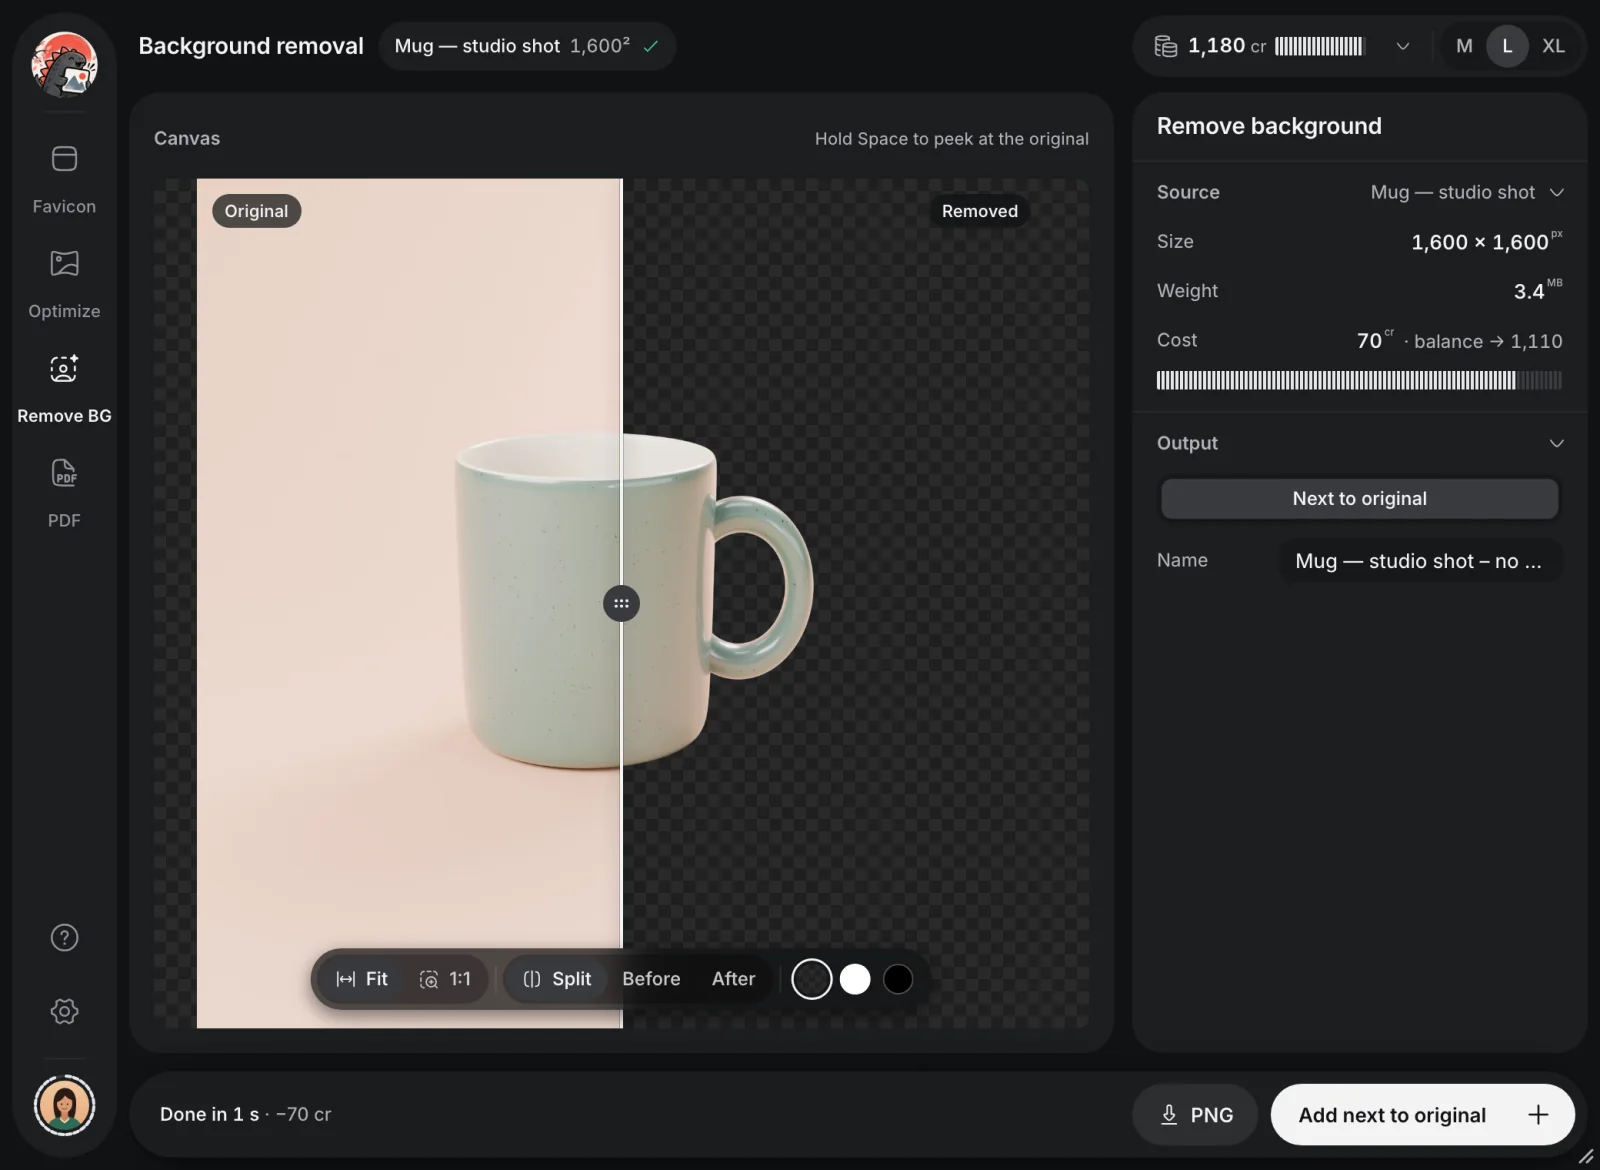Image resolution: width=1600 pixels, height=1170 pixels.
Task: Switch to Split view mode
Action: (x=557, y=979)
